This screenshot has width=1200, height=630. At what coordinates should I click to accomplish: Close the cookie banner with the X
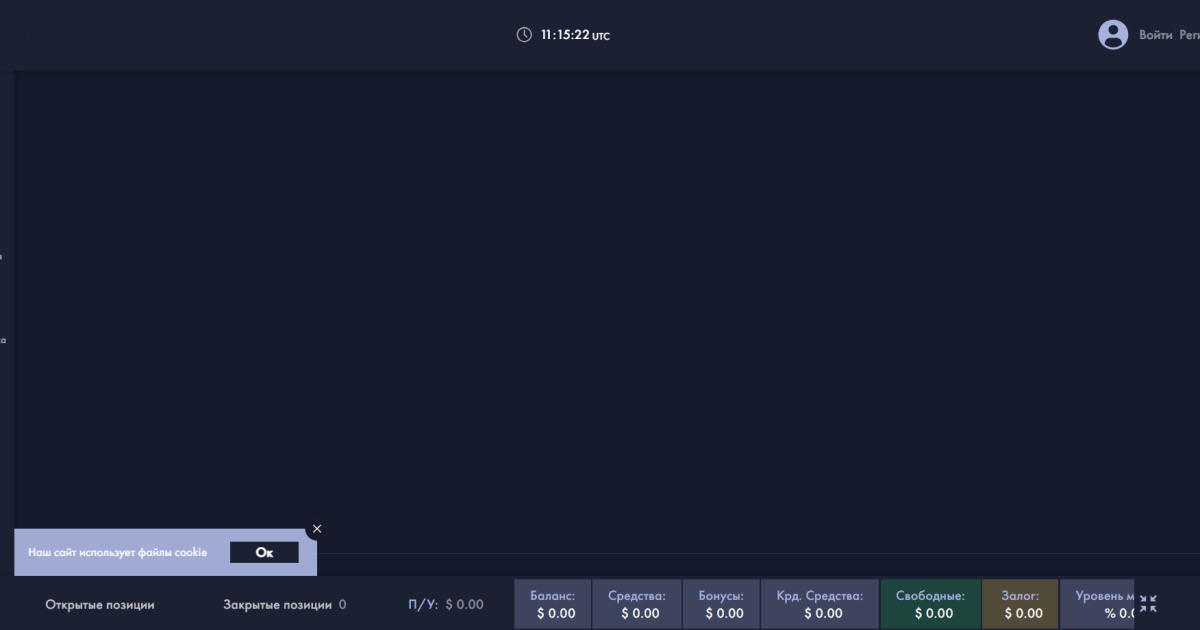pyautogui.click(x=317, y=529)
